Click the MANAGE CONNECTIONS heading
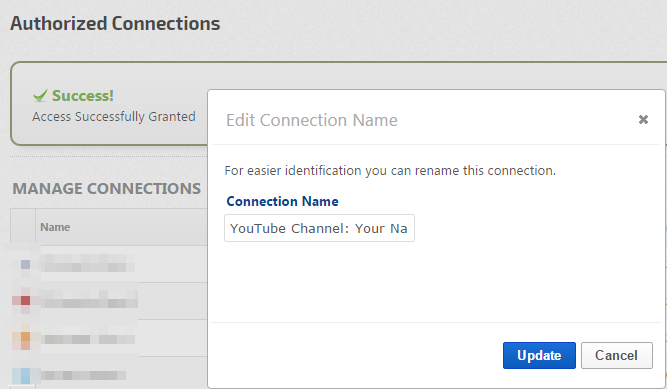Screen dimensions: 667x389 pos(106,189)
